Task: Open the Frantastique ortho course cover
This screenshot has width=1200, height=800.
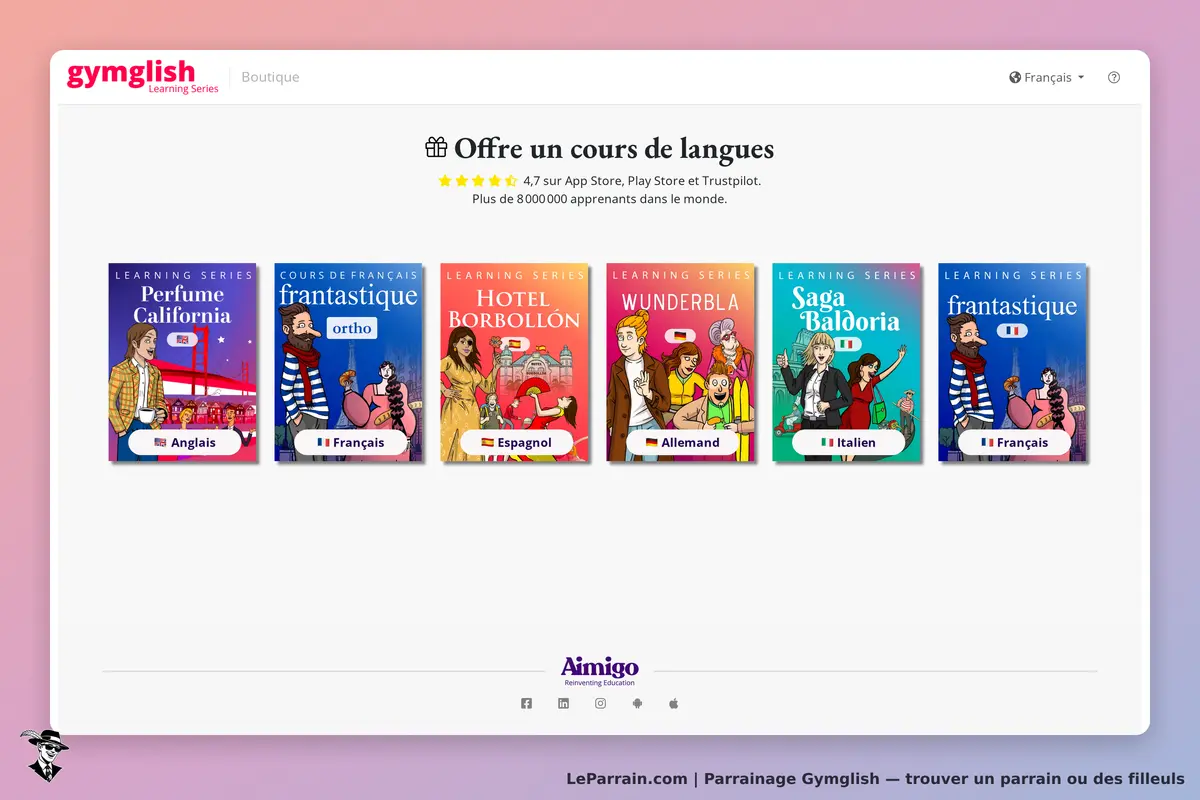Action: tap(349, 362)
